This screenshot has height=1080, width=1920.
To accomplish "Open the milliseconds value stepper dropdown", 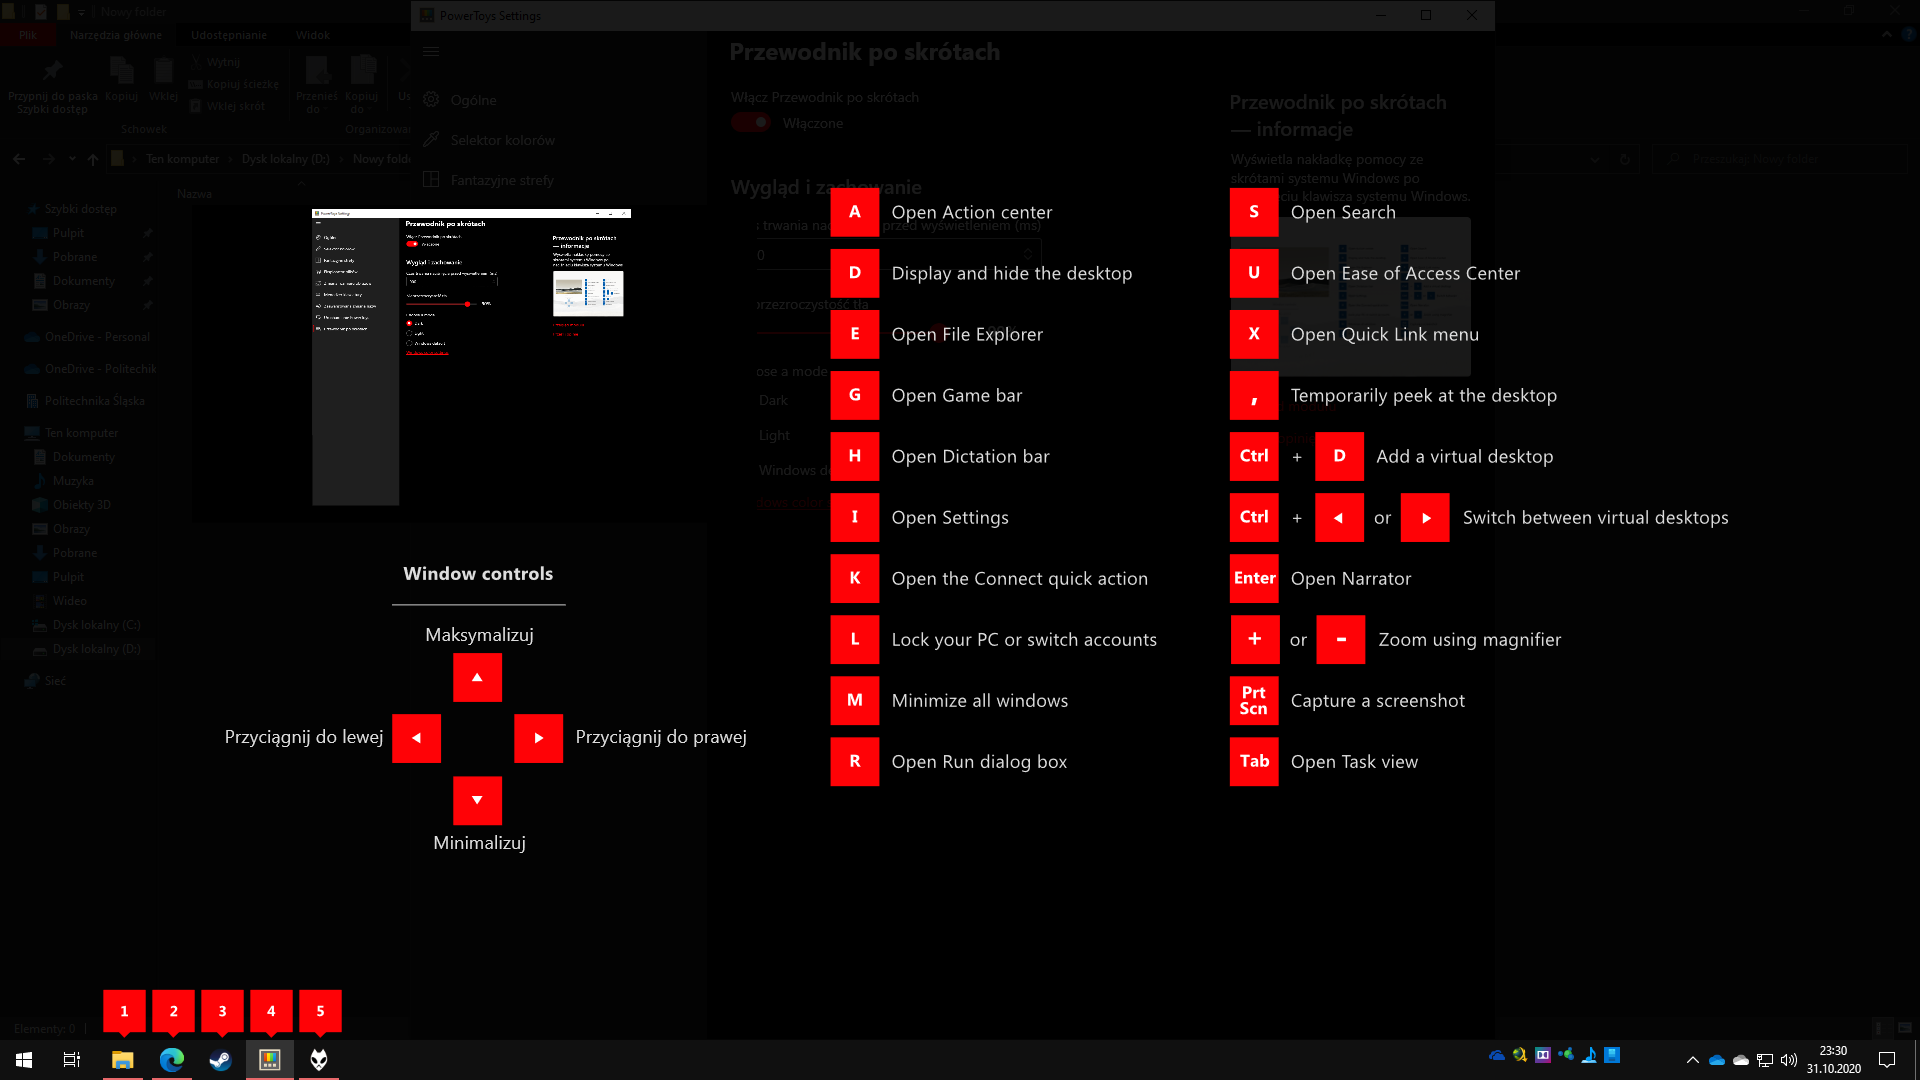I will point(1027,255).
